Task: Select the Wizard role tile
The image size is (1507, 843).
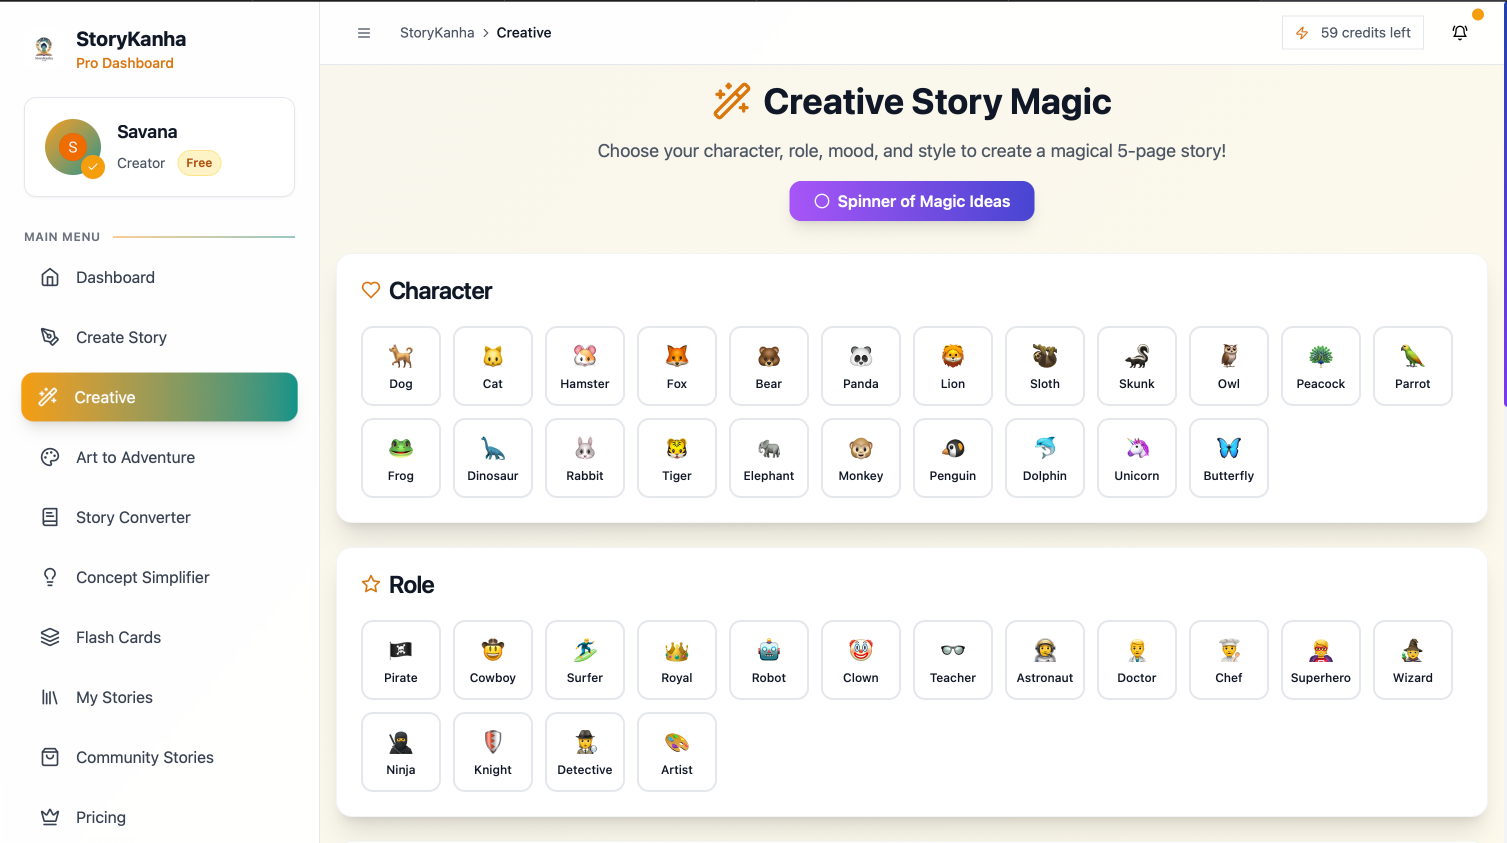Action: [x=1412, y=660]
